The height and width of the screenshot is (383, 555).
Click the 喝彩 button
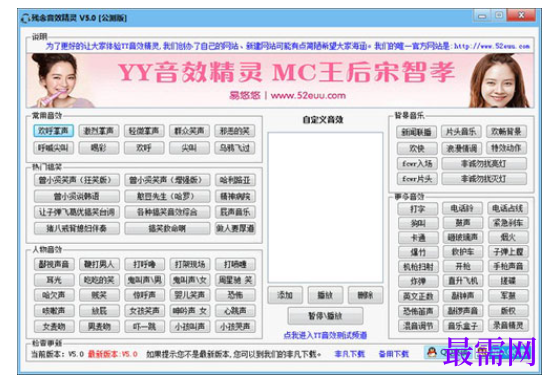click(99, 148)
